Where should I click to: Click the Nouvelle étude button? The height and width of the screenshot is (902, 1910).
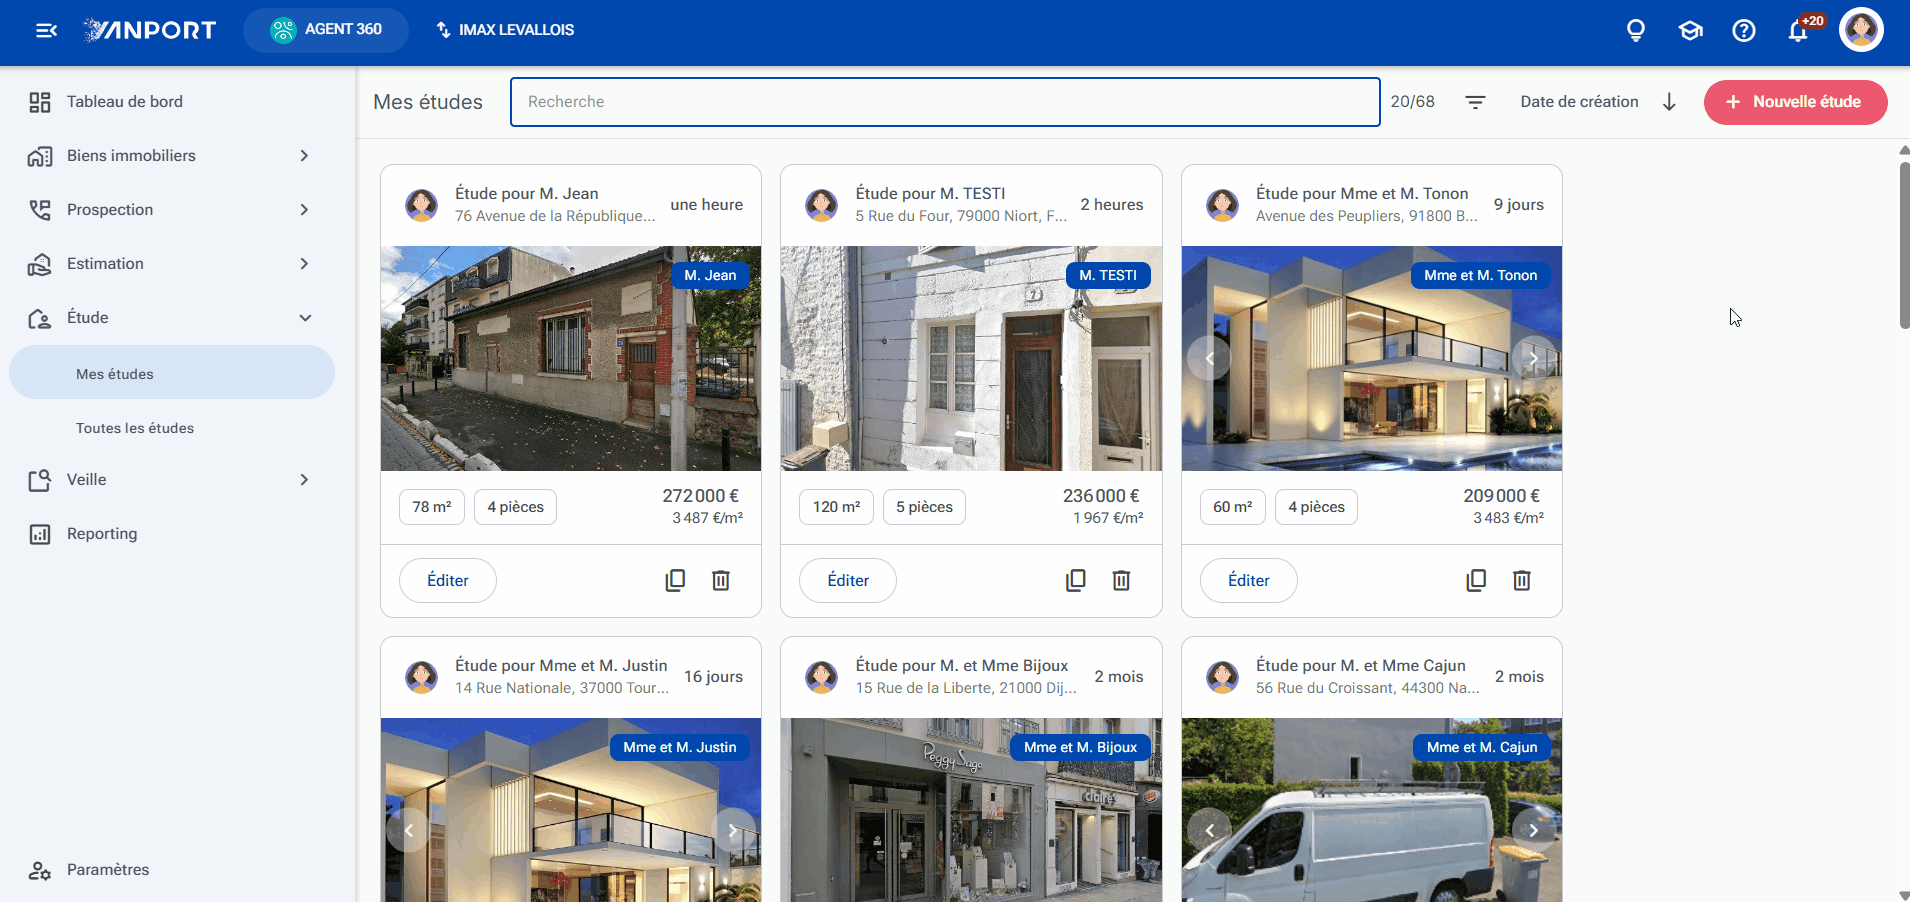point(1795,102)
